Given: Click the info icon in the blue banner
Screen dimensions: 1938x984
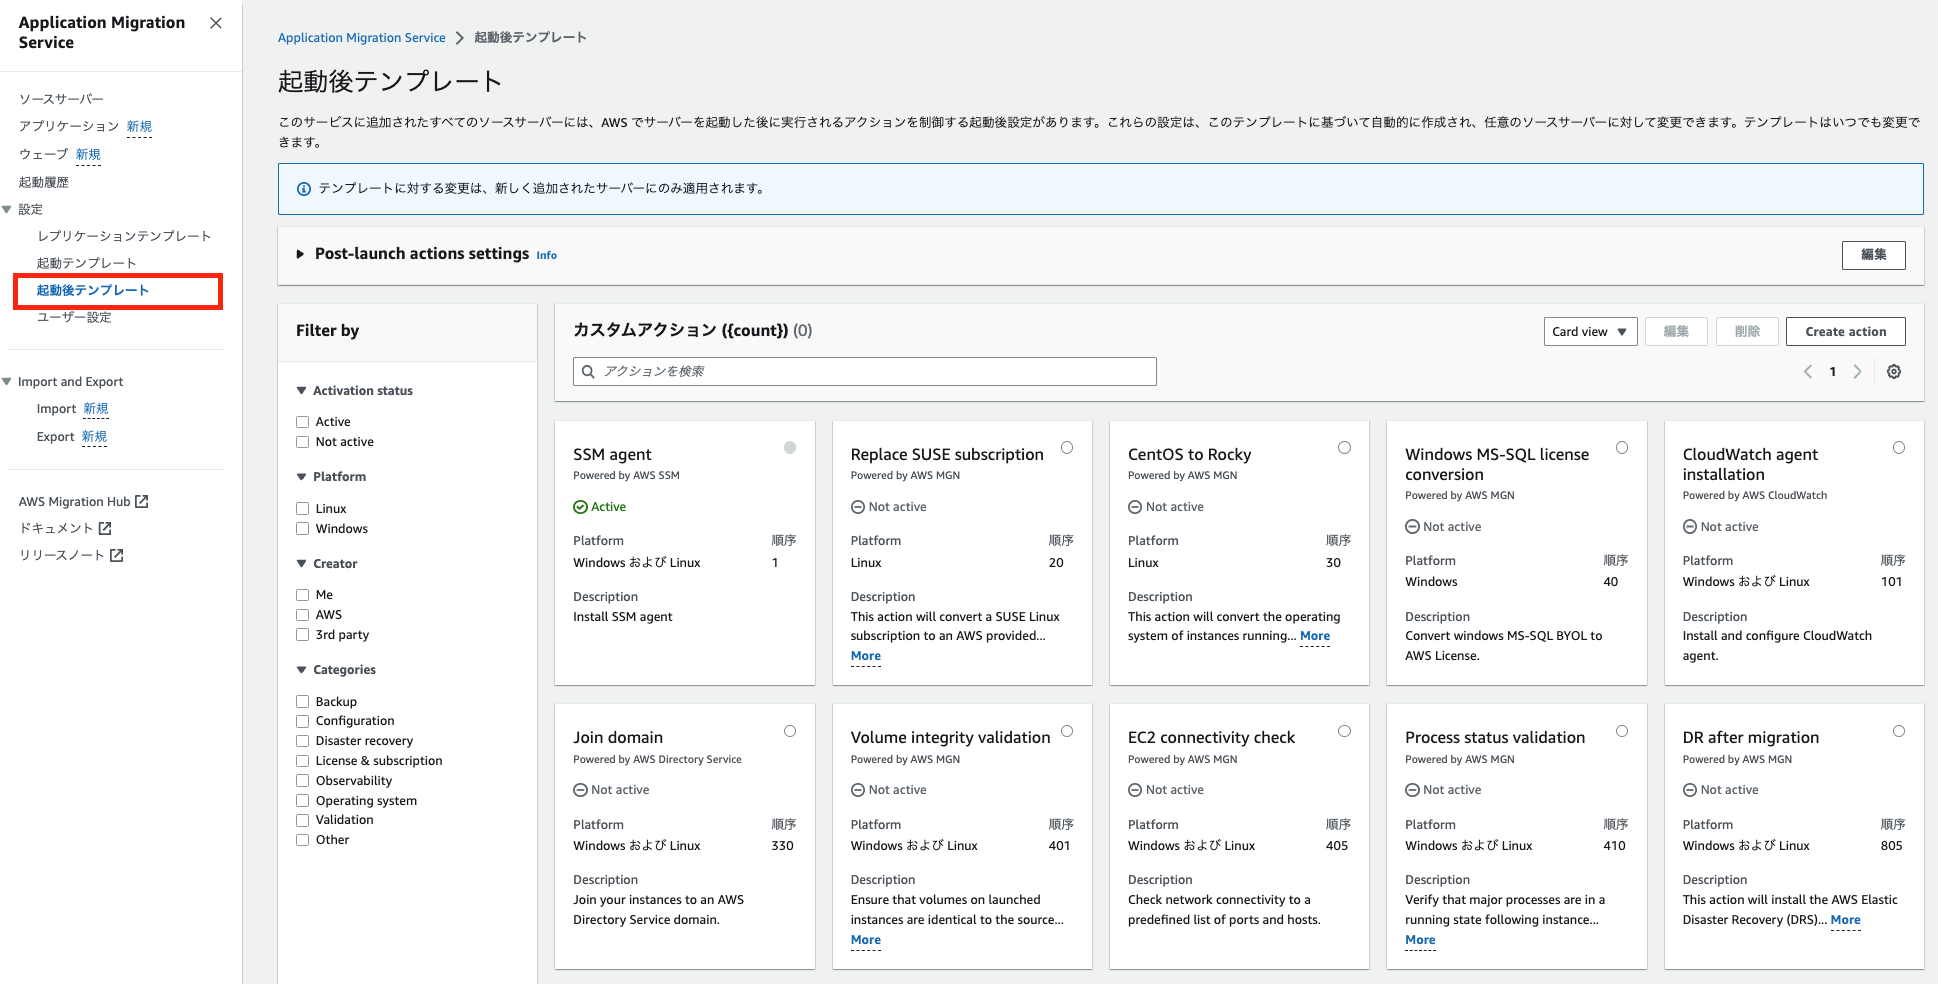Looking at the screenshot, I should coord(303,188).
